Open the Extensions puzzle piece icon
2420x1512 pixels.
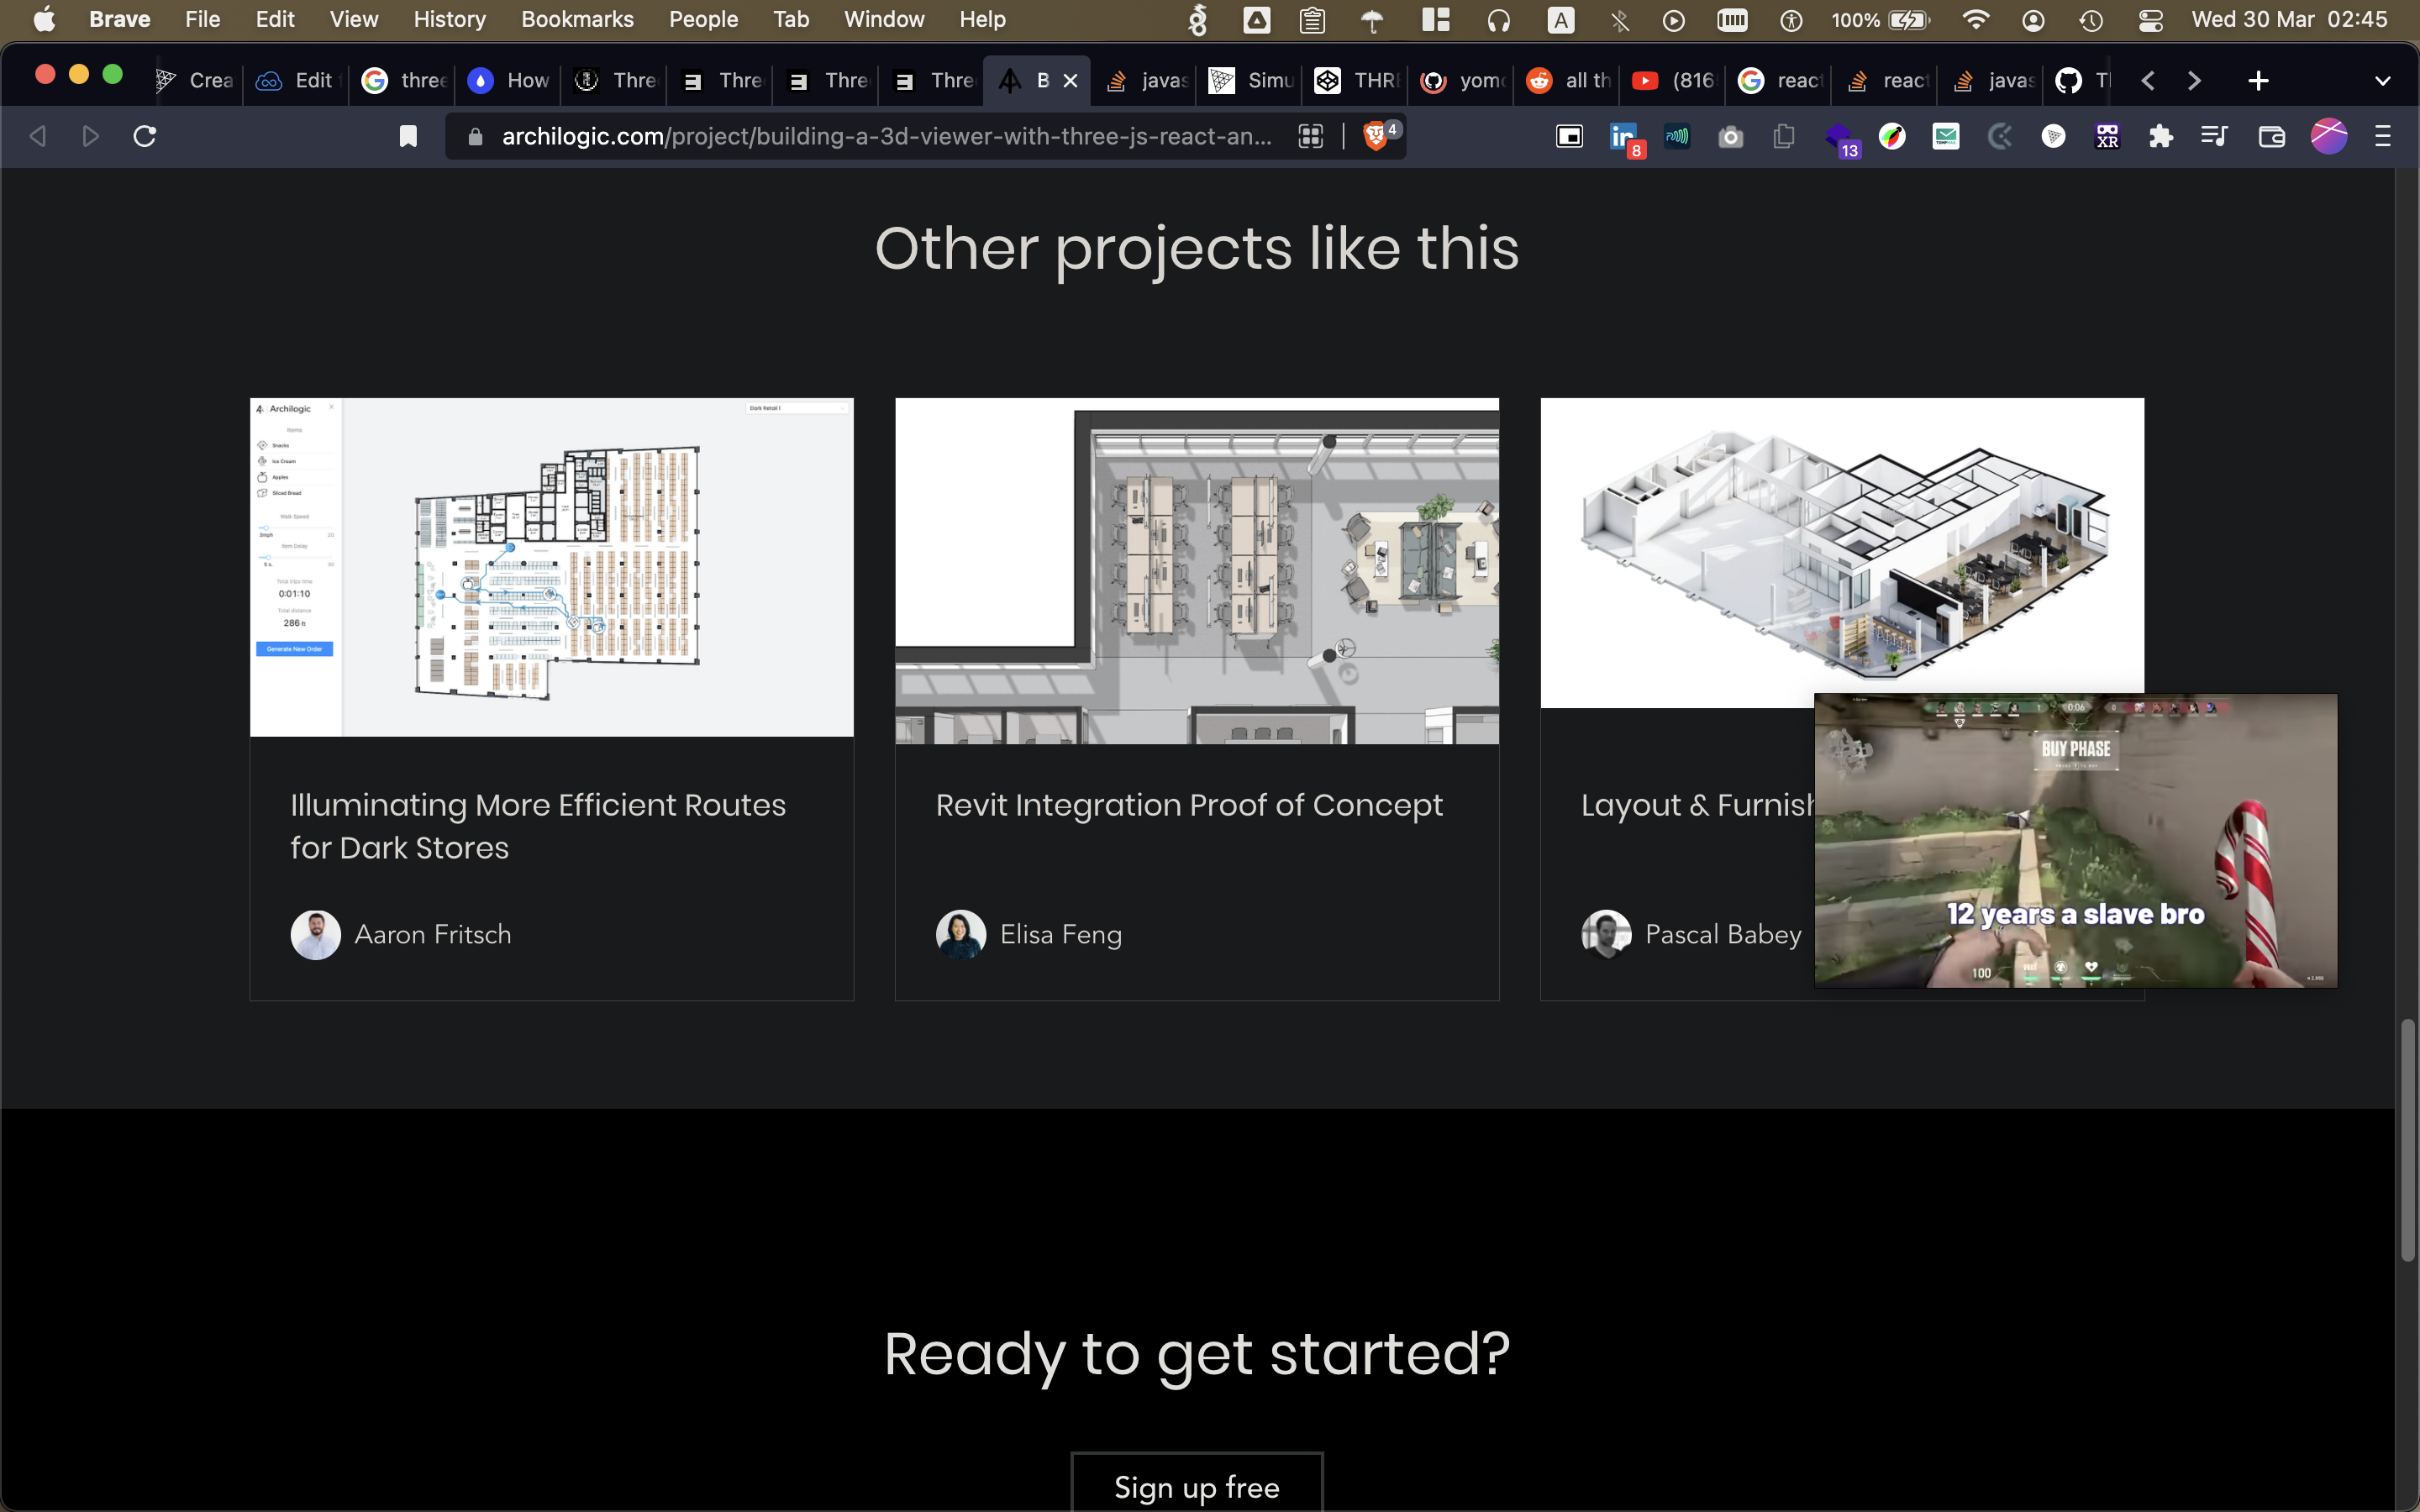tap(2161, 136)
